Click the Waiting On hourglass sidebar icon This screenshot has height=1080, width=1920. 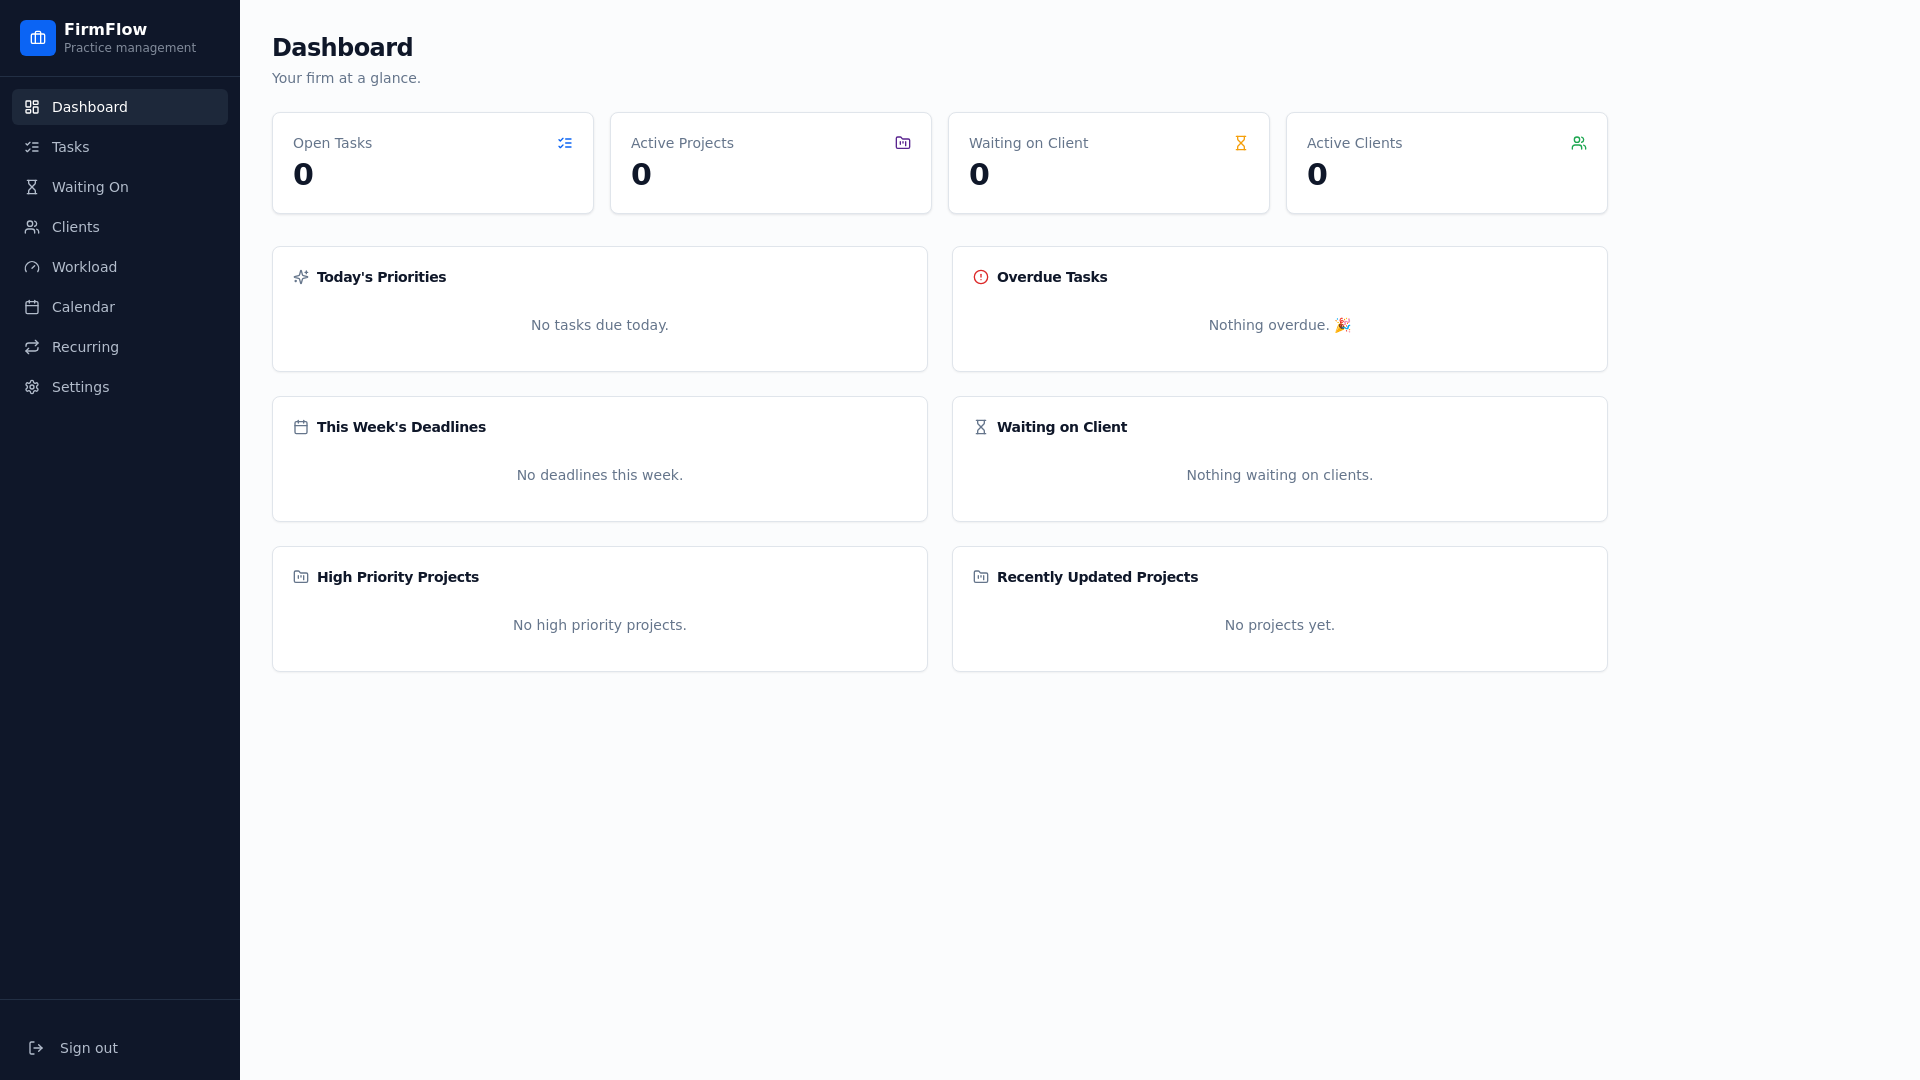point(32,187)
